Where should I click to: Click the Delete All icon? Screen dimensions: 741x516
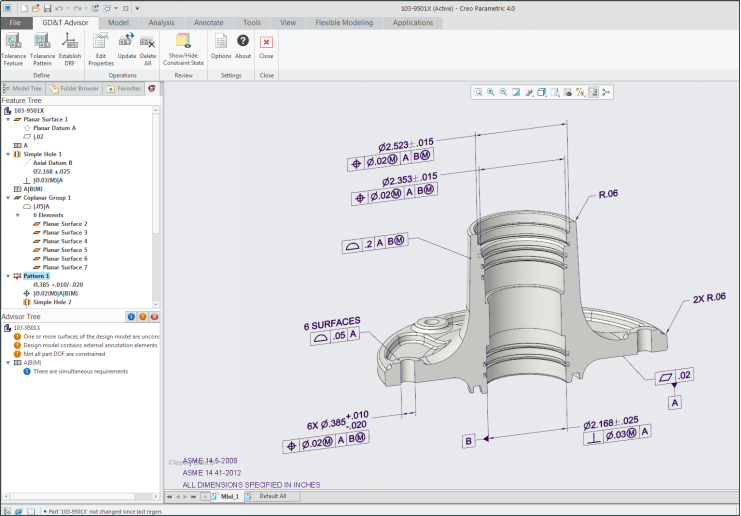coord(147,49)
